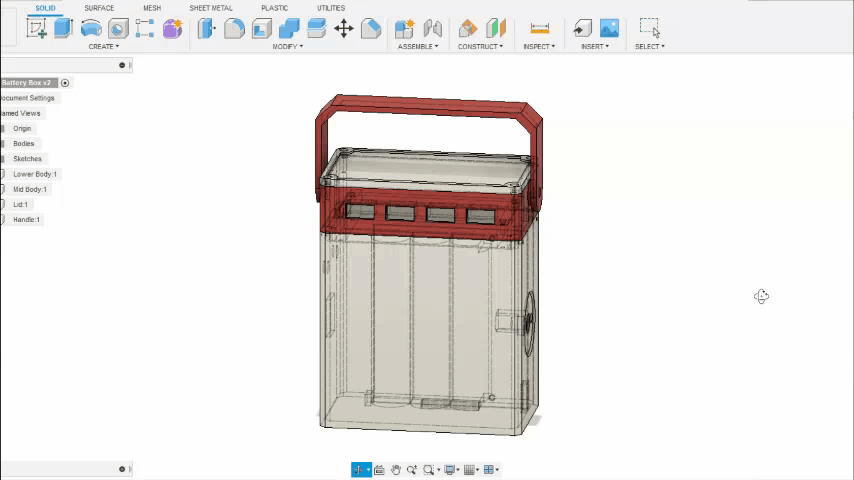Click the Measure tool in Inspect

click(539, 28)
